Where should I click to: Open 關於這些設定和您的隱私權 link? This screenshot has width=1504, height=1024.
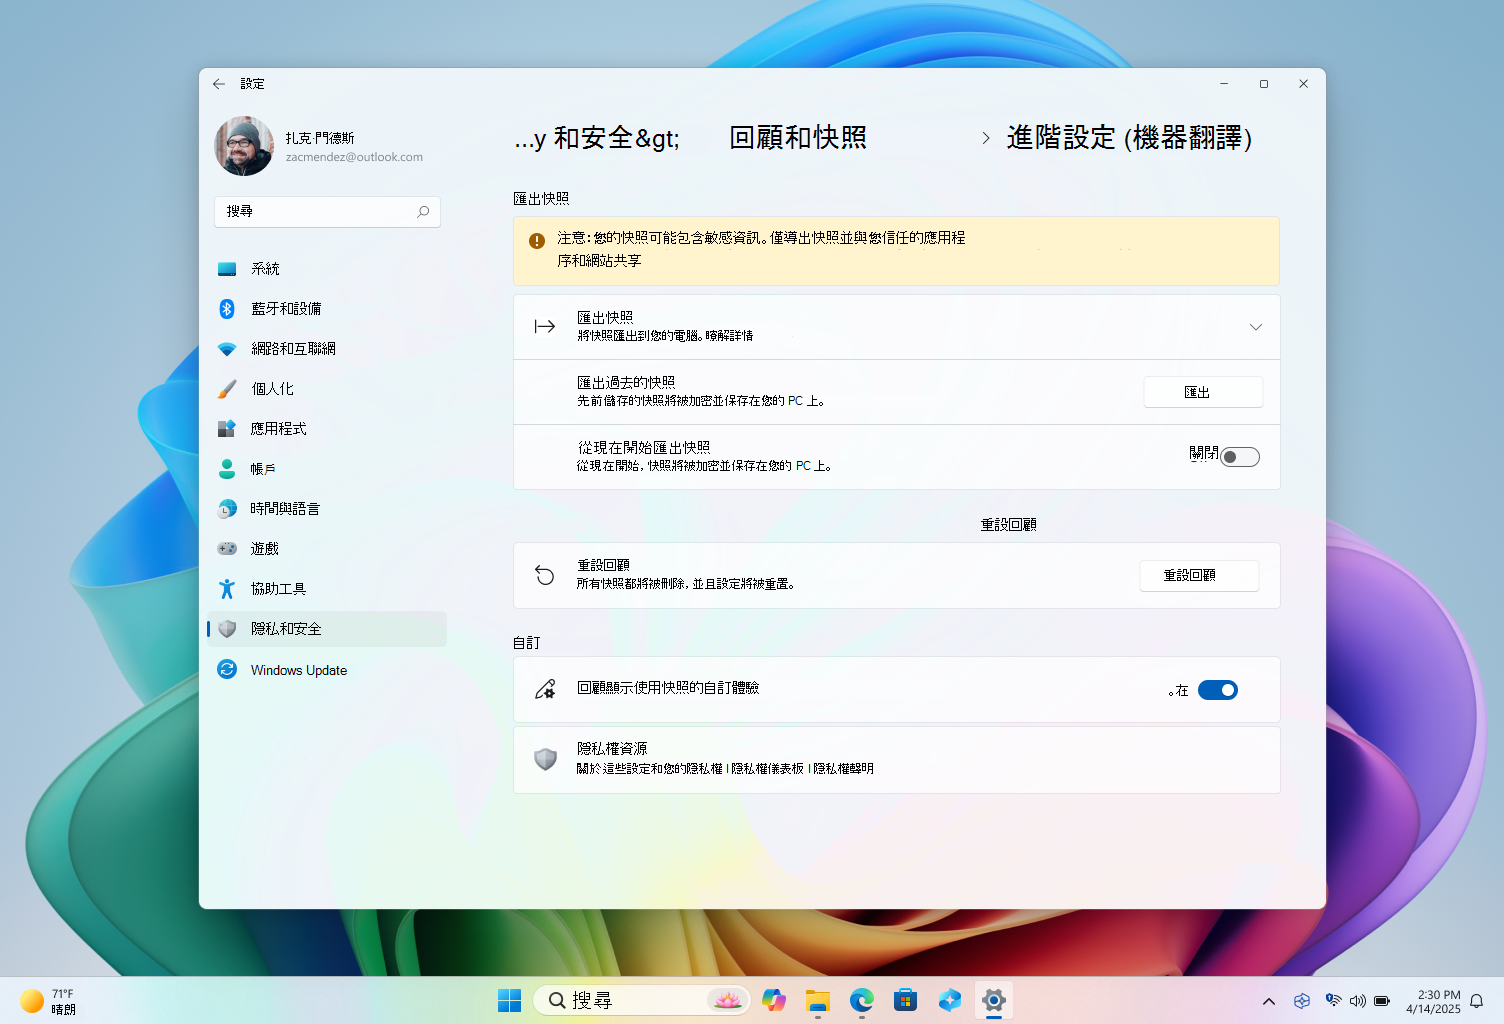650,769
